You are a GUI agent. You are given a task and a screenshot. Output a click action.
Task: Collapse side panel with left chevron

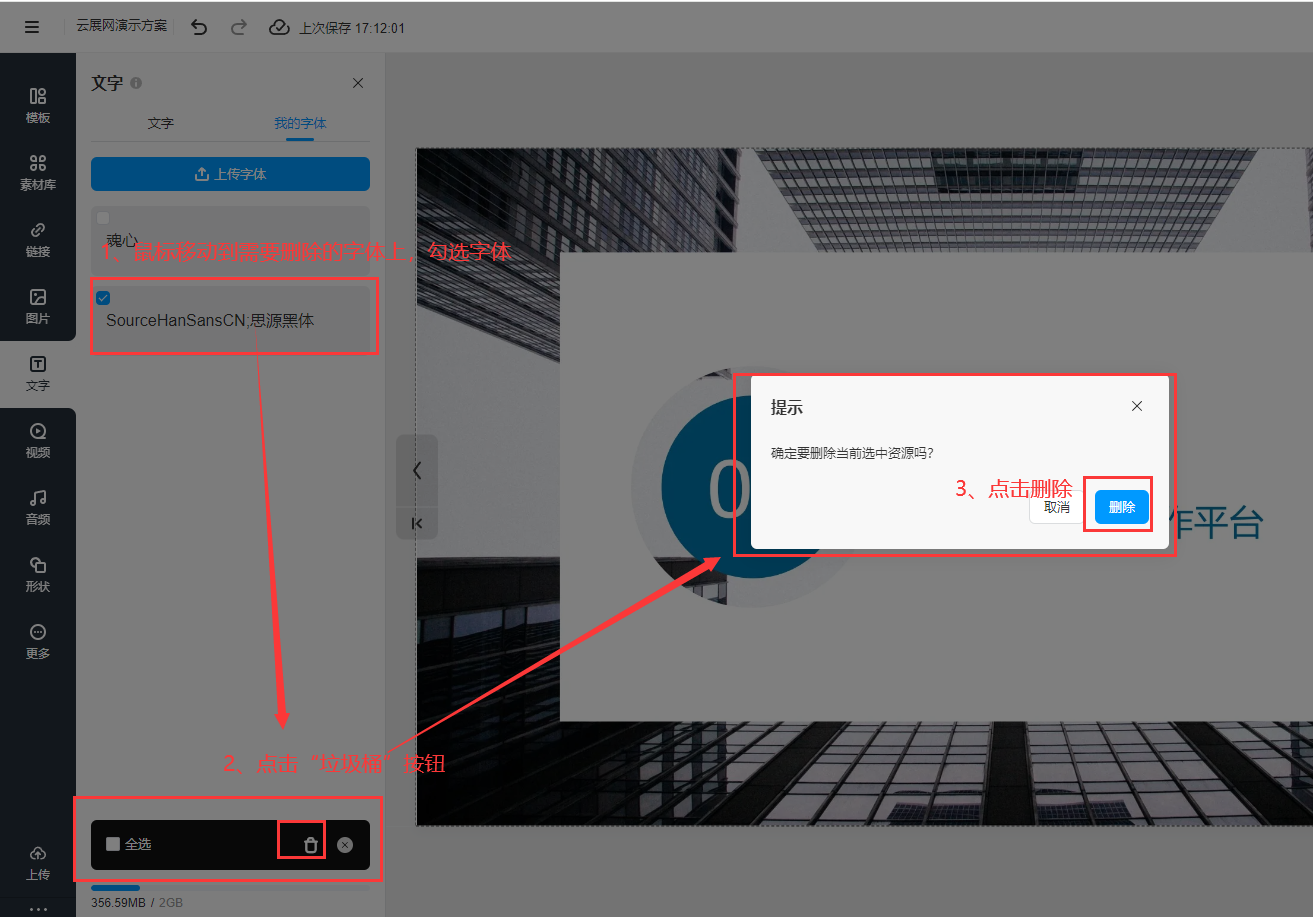point(417,470)
